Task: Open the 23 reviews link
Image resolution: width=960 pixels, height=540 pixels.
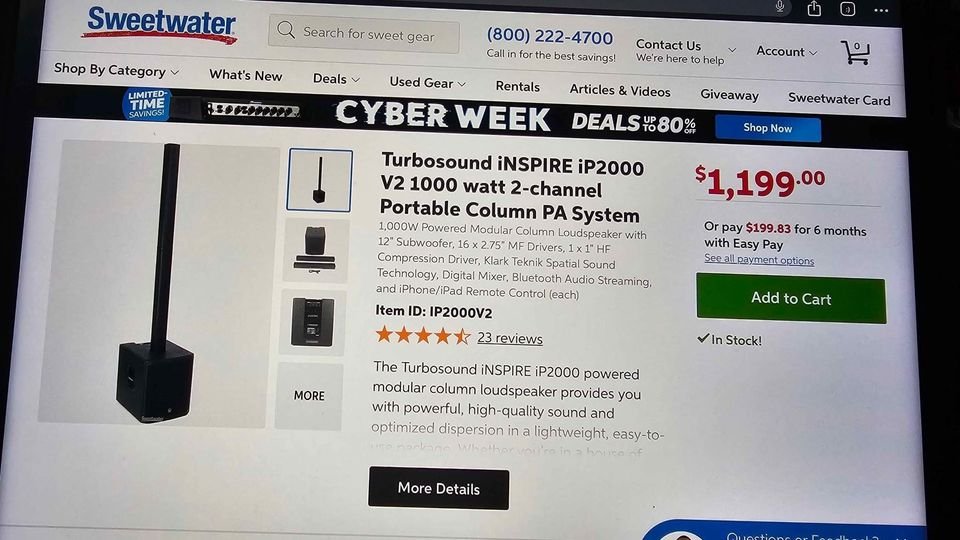Action: point(509,338)
